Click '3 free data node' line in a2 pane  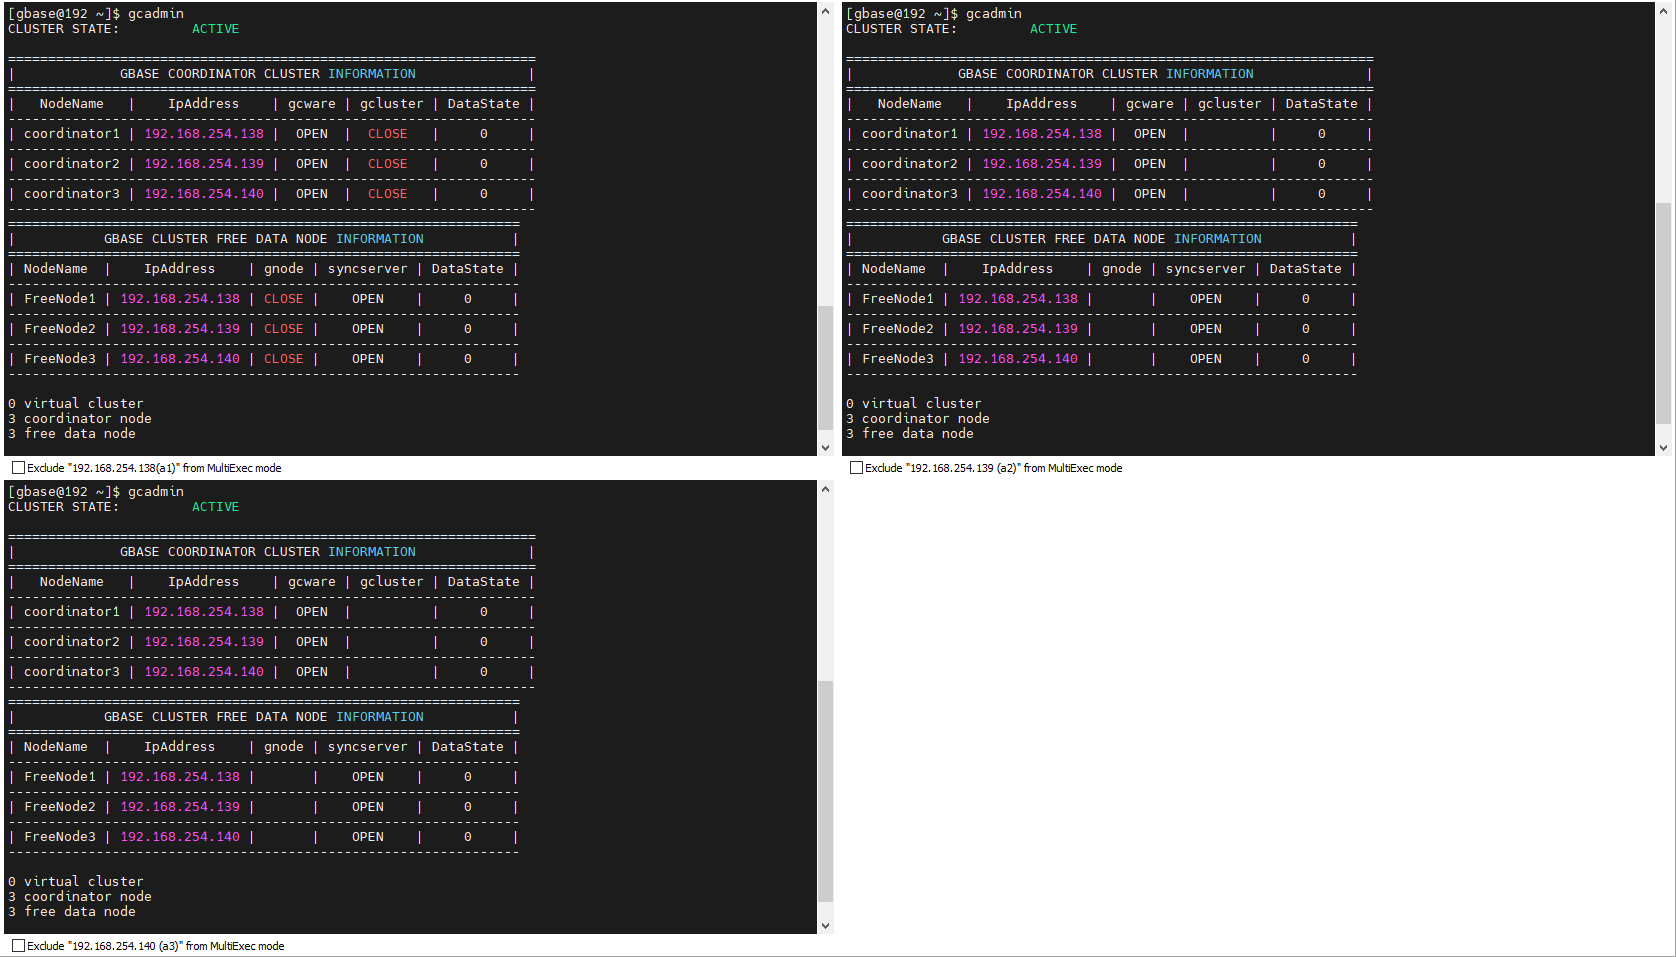point(910,434)
